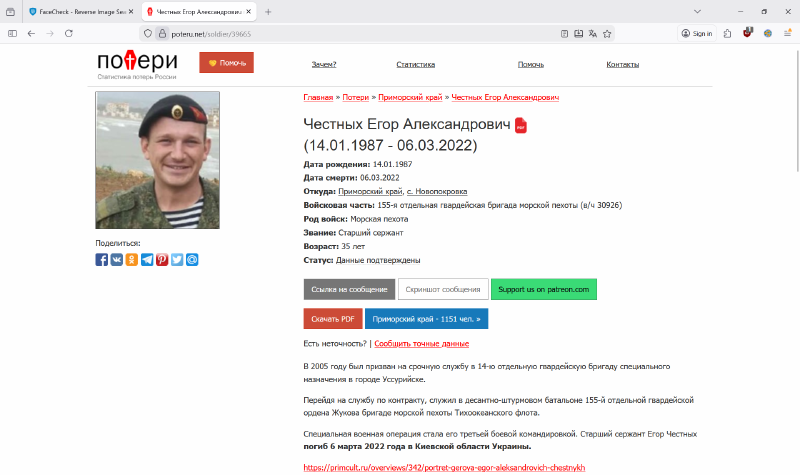Switch to the FaceCheck Reverse Image tab

(82, 11)
